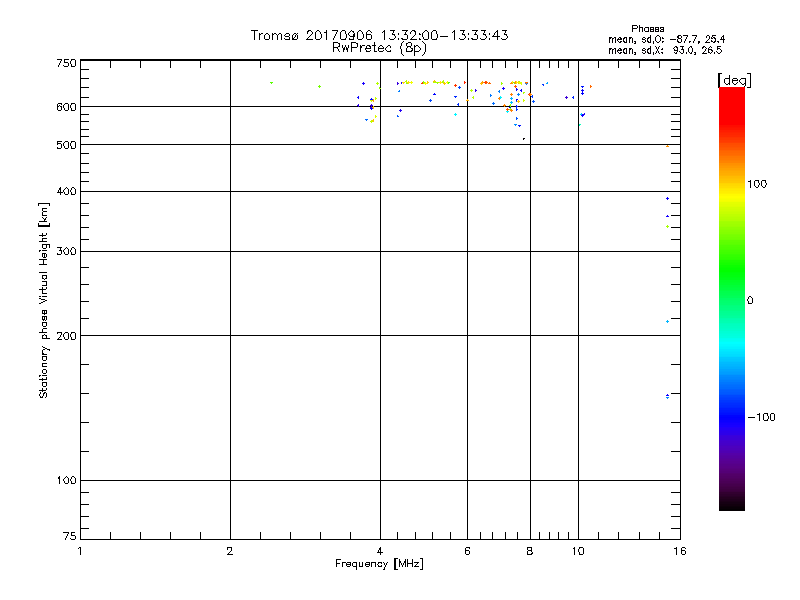Click the Stationary phase Virtual Height axis label
Screen dimensions: 800x600
pos(43,300)
